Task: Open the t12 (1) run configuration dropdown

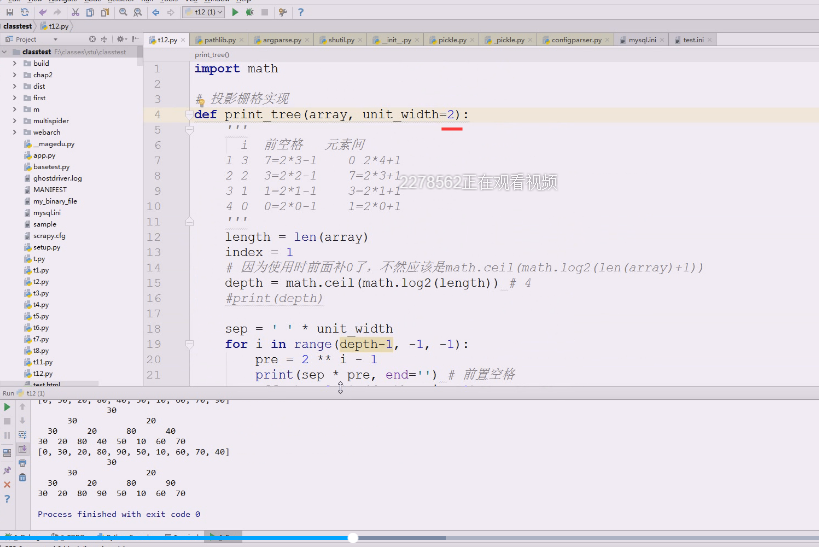Action: [204, 12]
